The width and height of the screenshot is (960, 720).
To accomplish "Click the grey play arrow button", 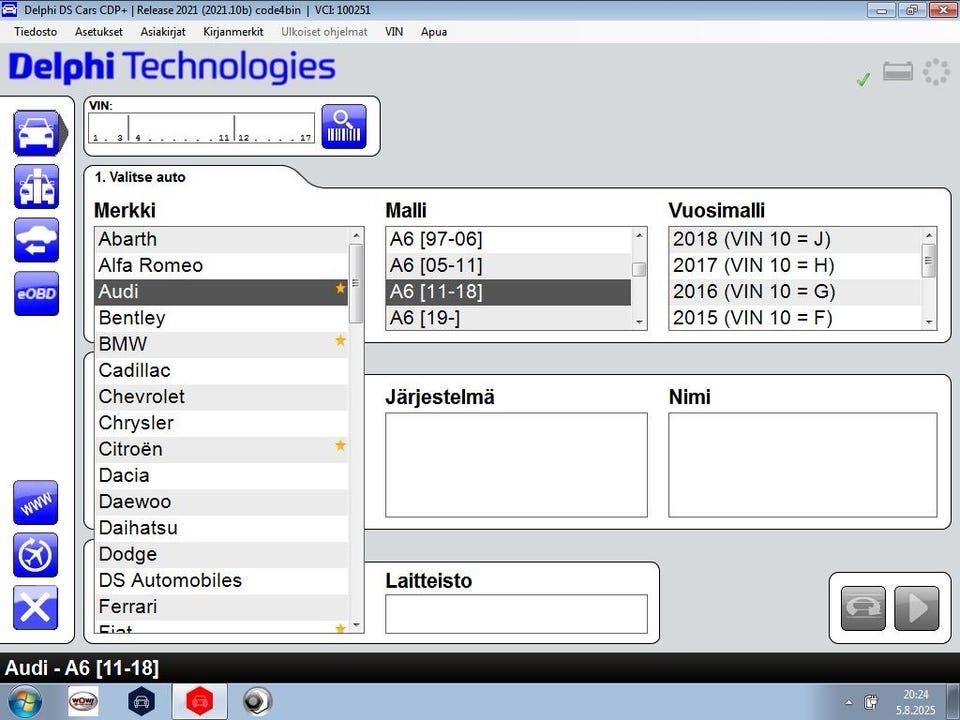I will (917, 609).
